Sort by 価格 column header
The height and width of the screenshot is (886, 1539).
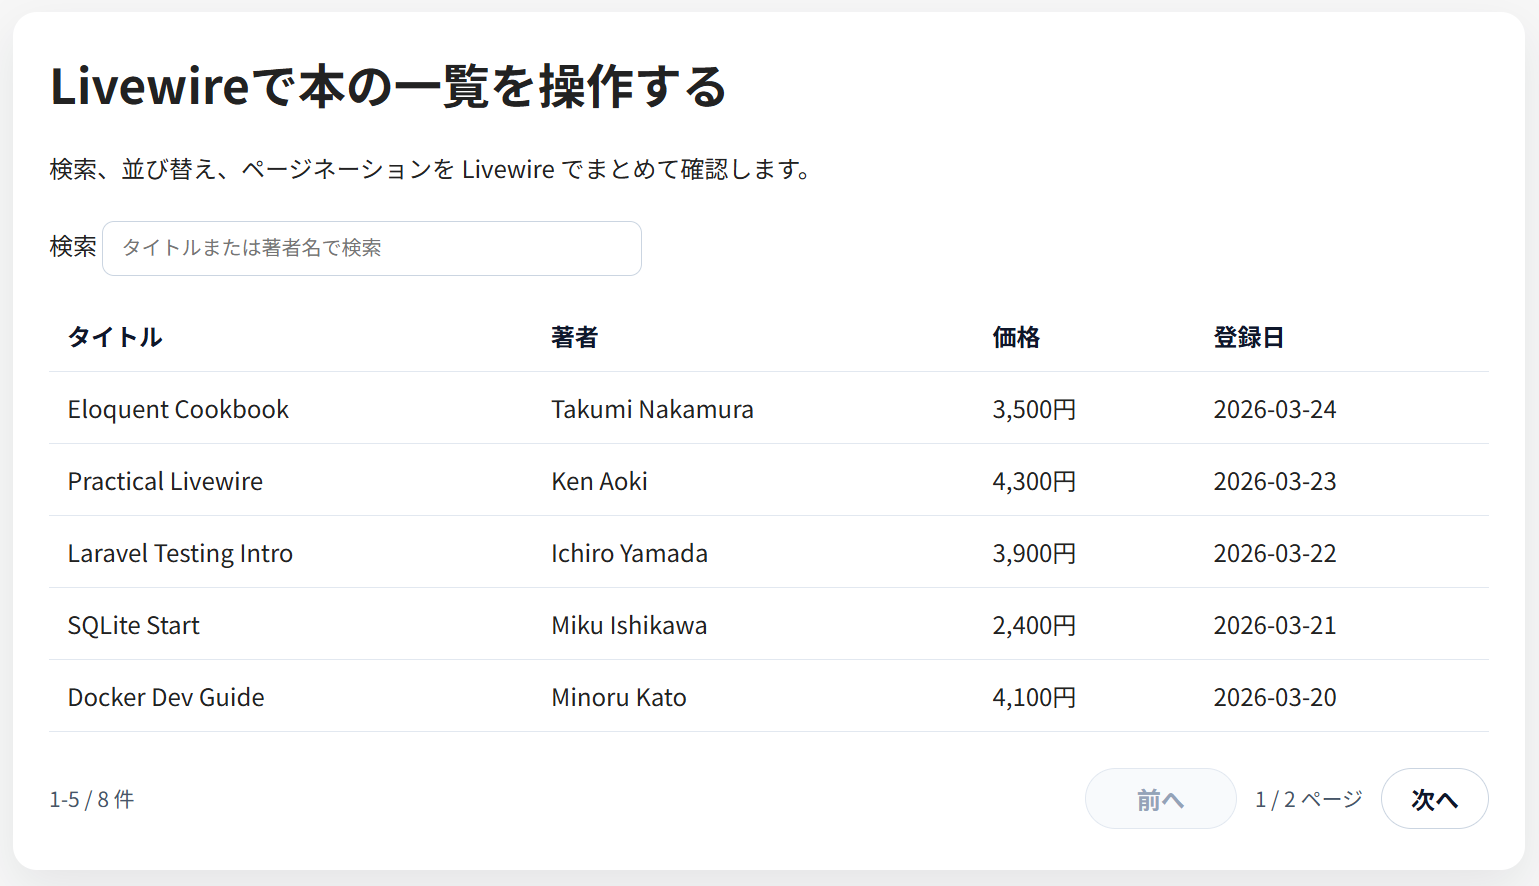click(1016, 337)
